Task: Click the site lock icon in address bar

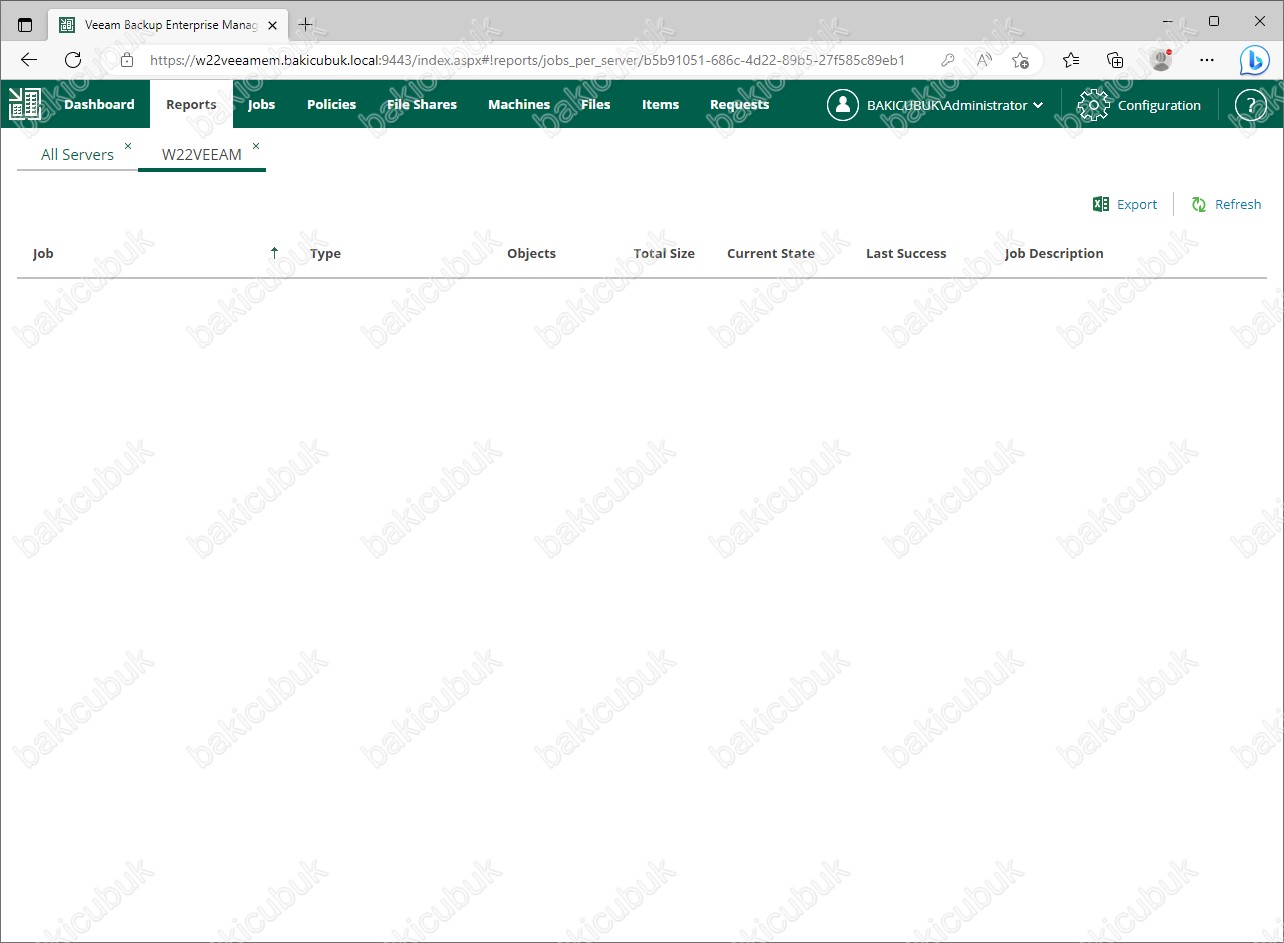Action: (127, 60)
